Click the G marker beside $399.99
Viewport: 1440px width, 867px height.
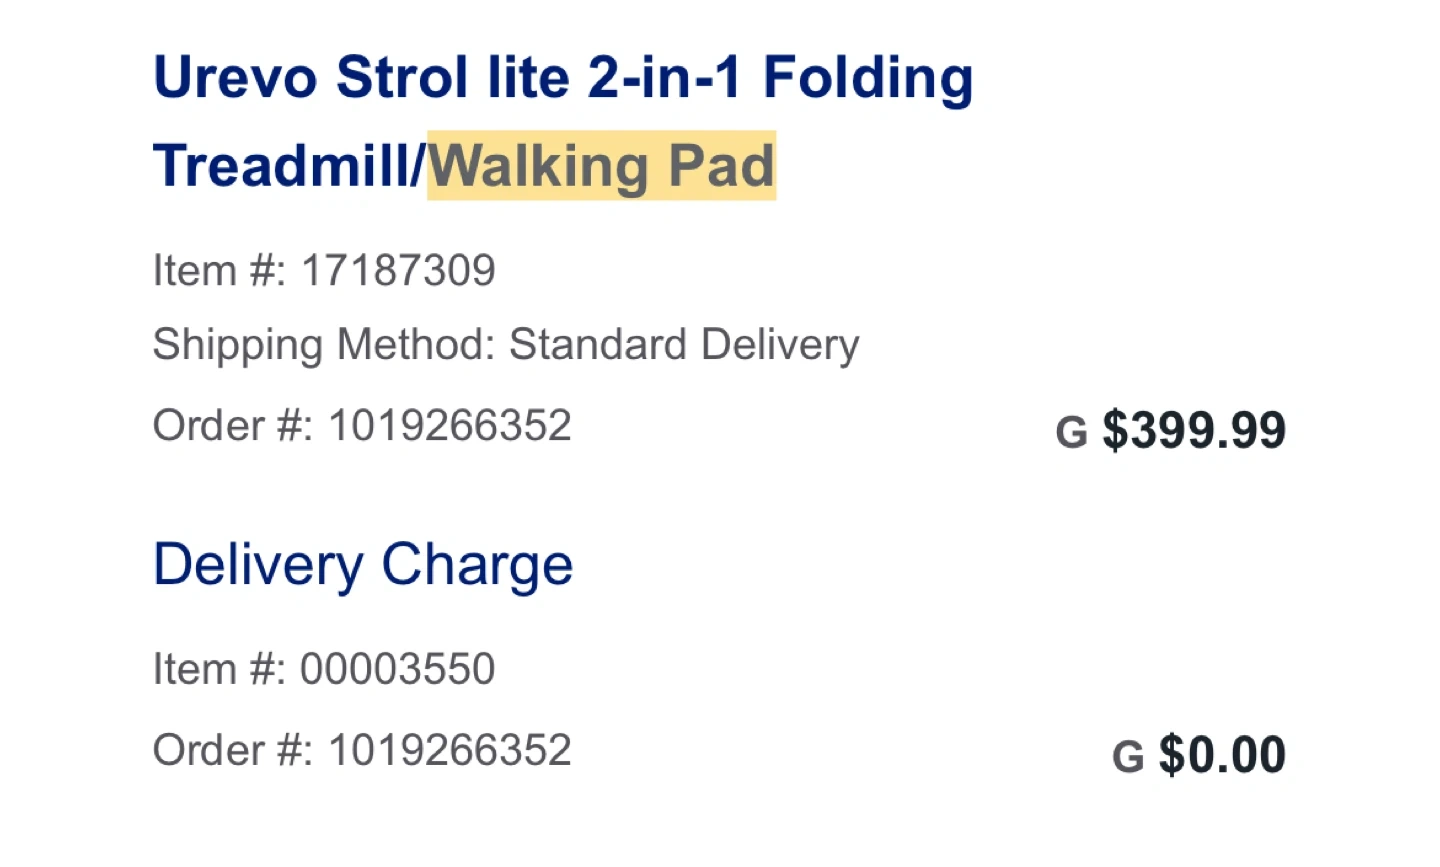click(x=1071, y=433)
